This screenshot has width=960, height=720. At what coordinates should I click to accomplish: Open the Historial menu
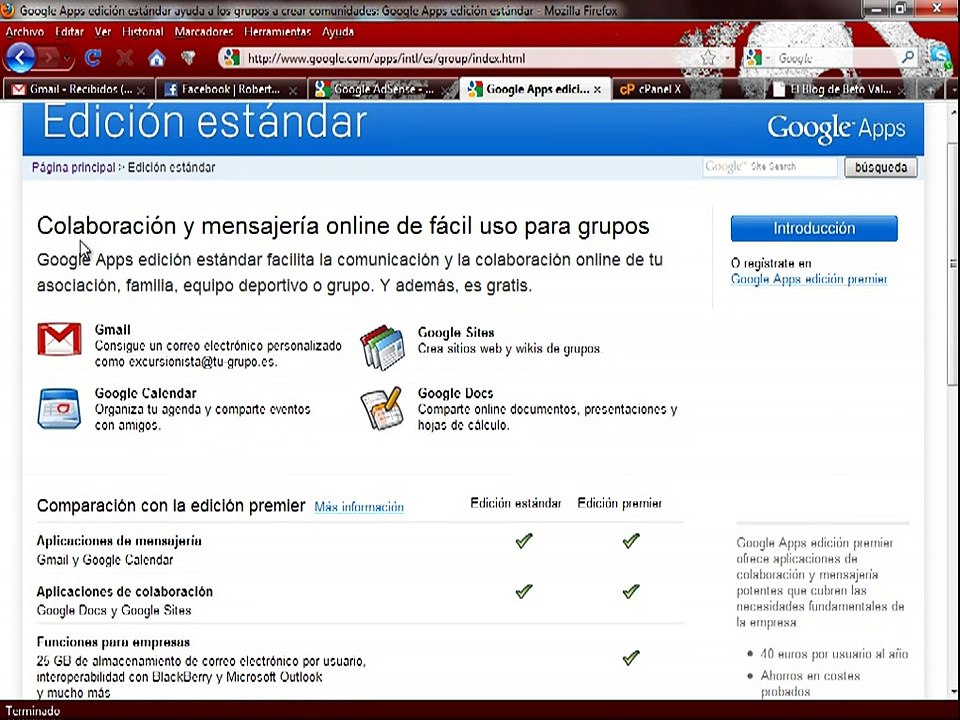click(143, 32)
